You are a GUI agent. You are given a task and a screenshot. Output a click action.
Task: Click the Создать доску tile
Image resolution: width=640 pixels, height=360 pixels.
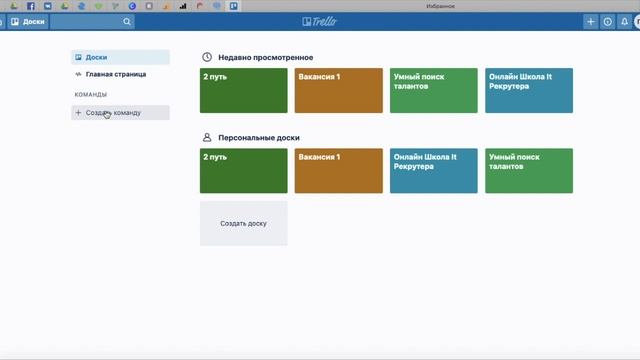244,223
